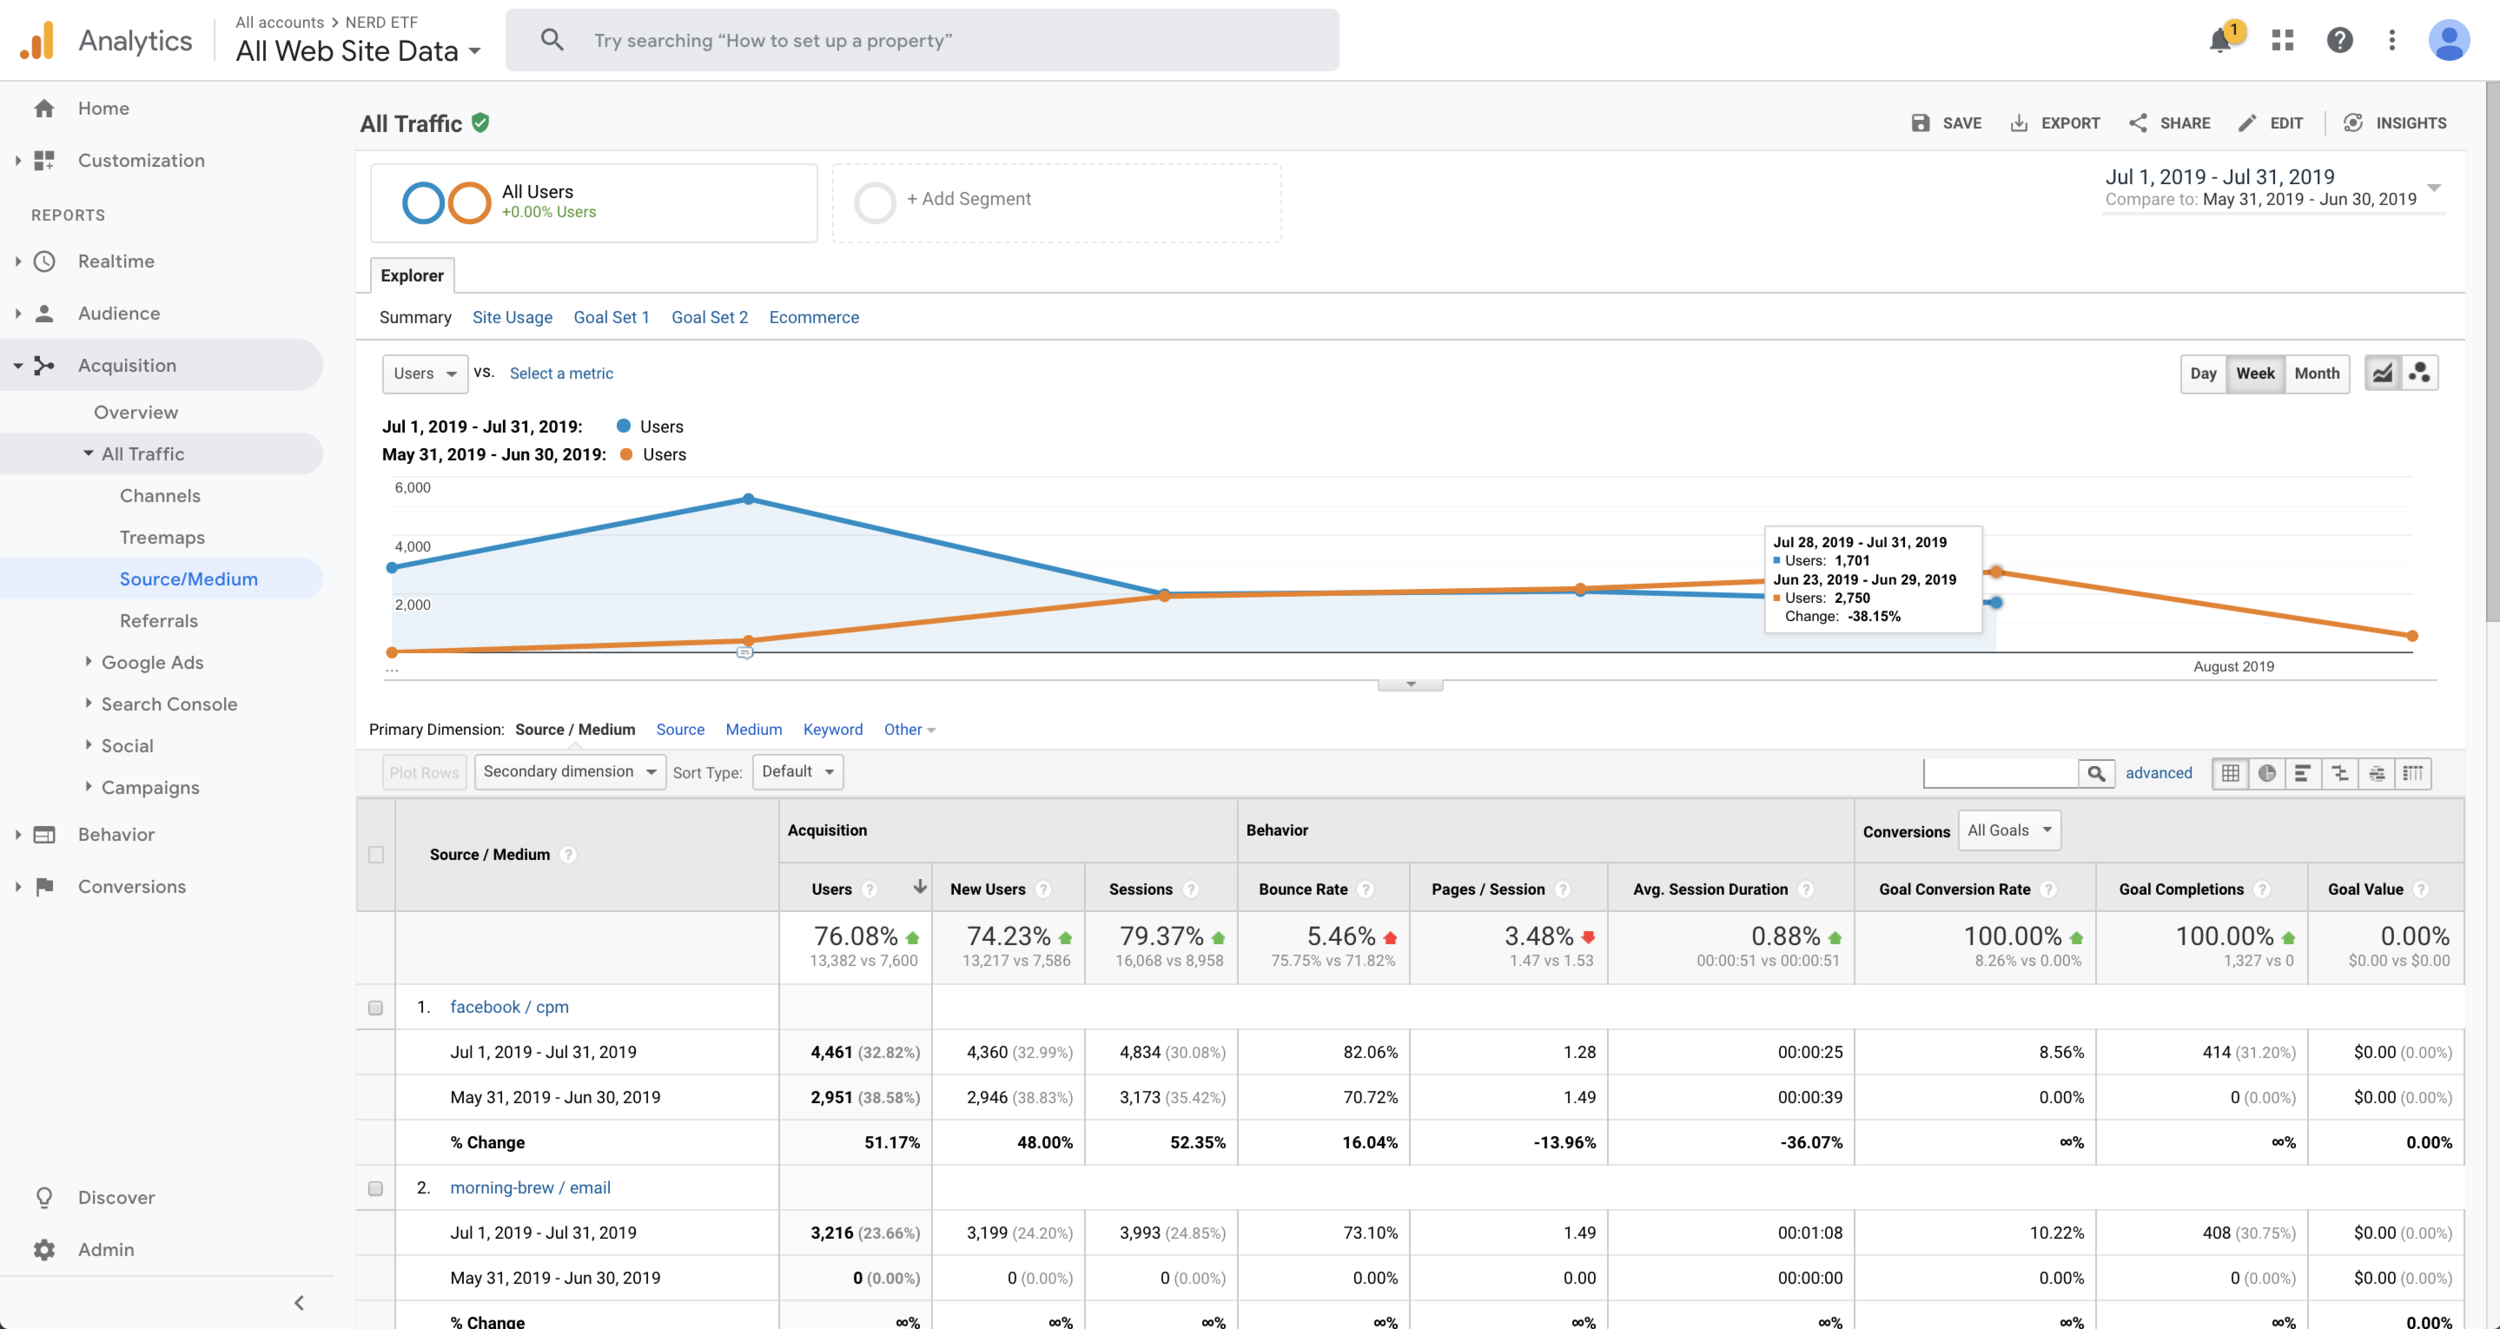Check the facebook / cpm row checkbox
This screenshot has width=2500, height=1329.
[376, 1007]
